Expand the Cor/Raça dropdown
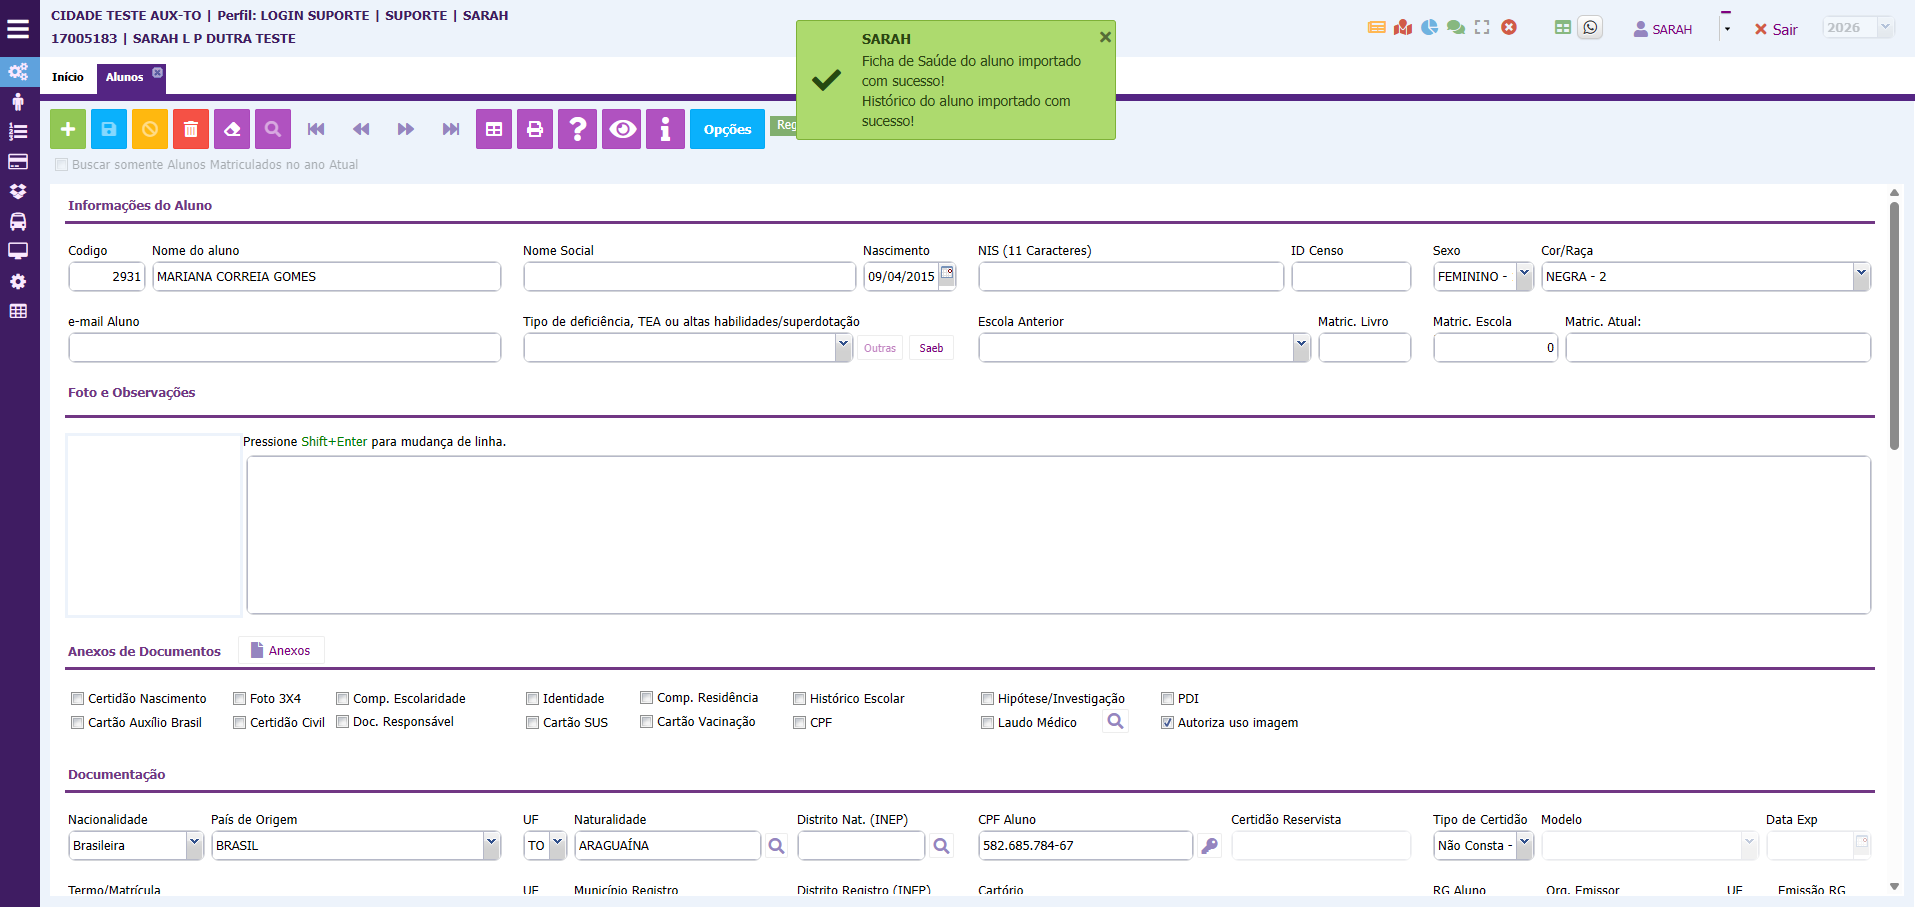 1860,276
